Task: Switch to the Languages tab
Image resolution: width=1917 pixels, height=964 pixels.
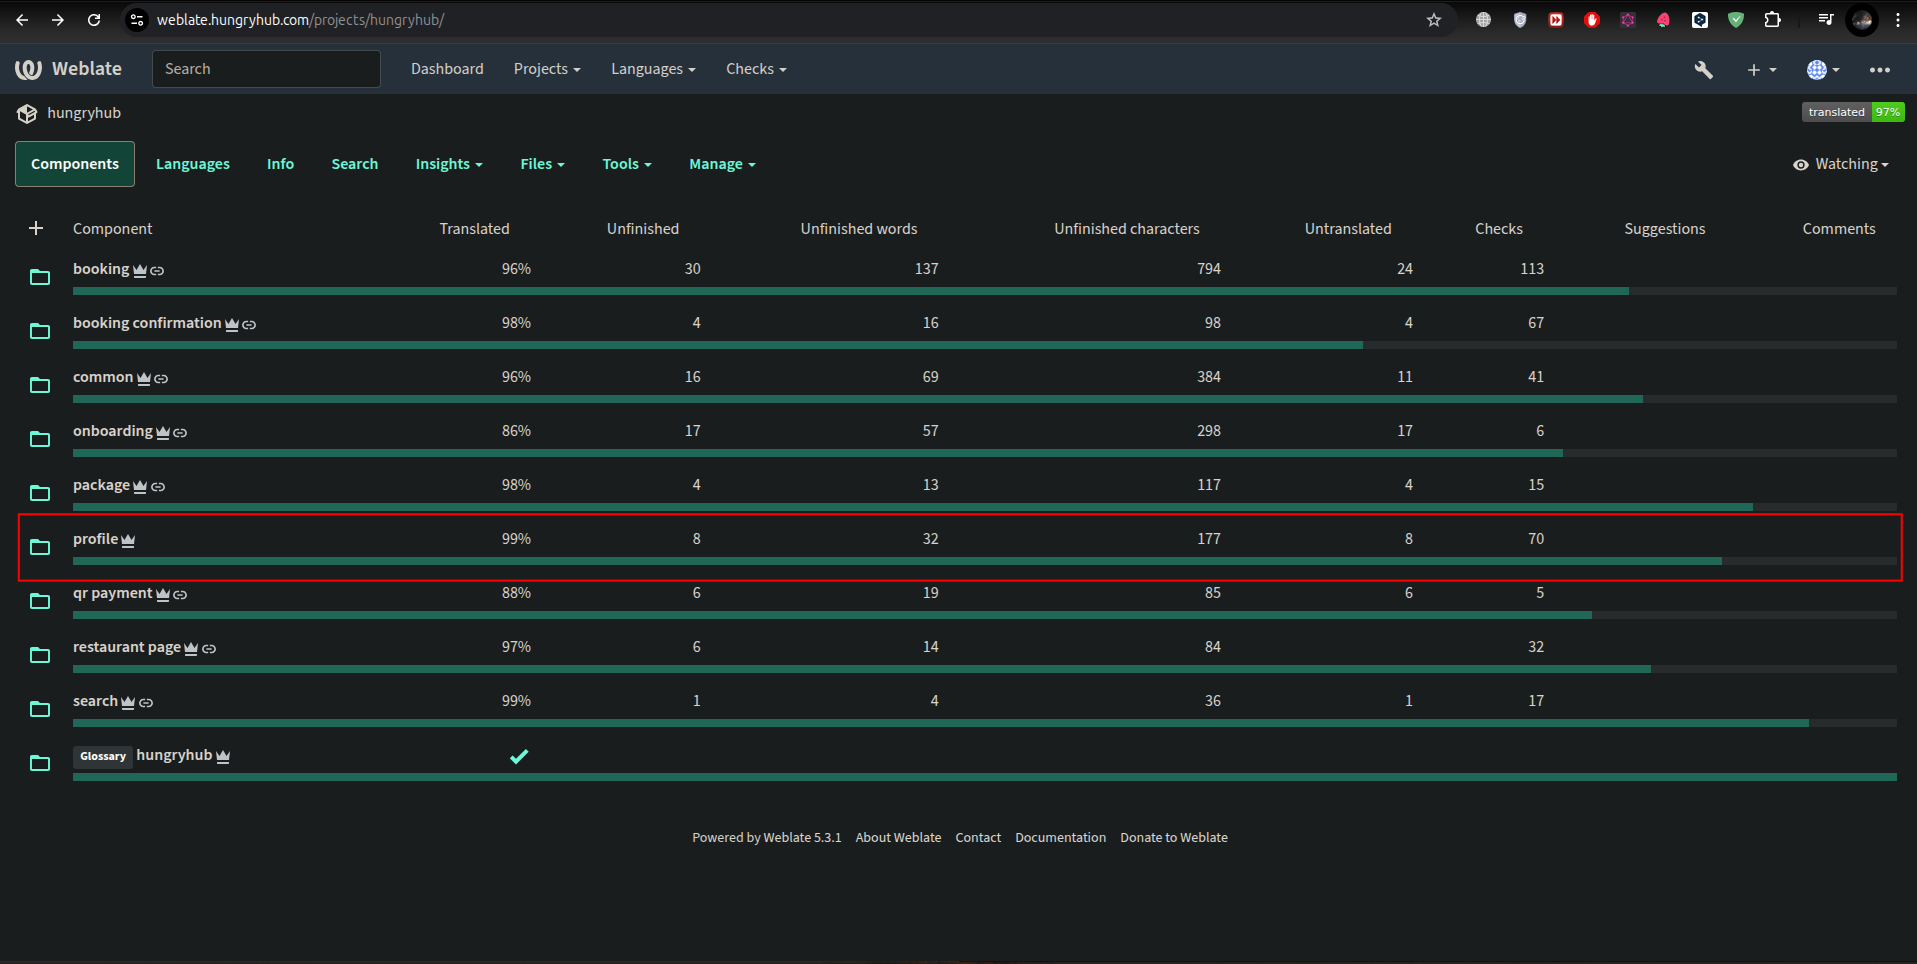Action: (192, 164)
